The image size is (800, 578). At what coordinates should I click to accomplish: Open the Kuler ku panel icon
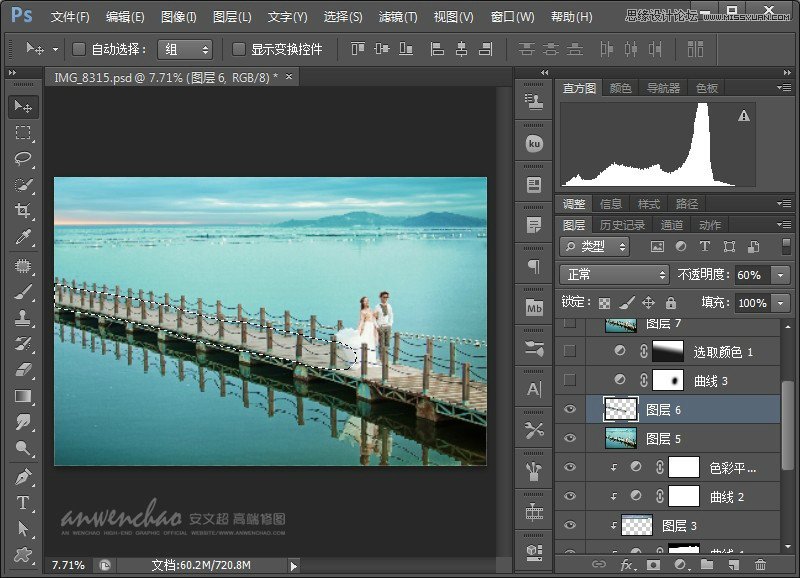click(534, 143)
